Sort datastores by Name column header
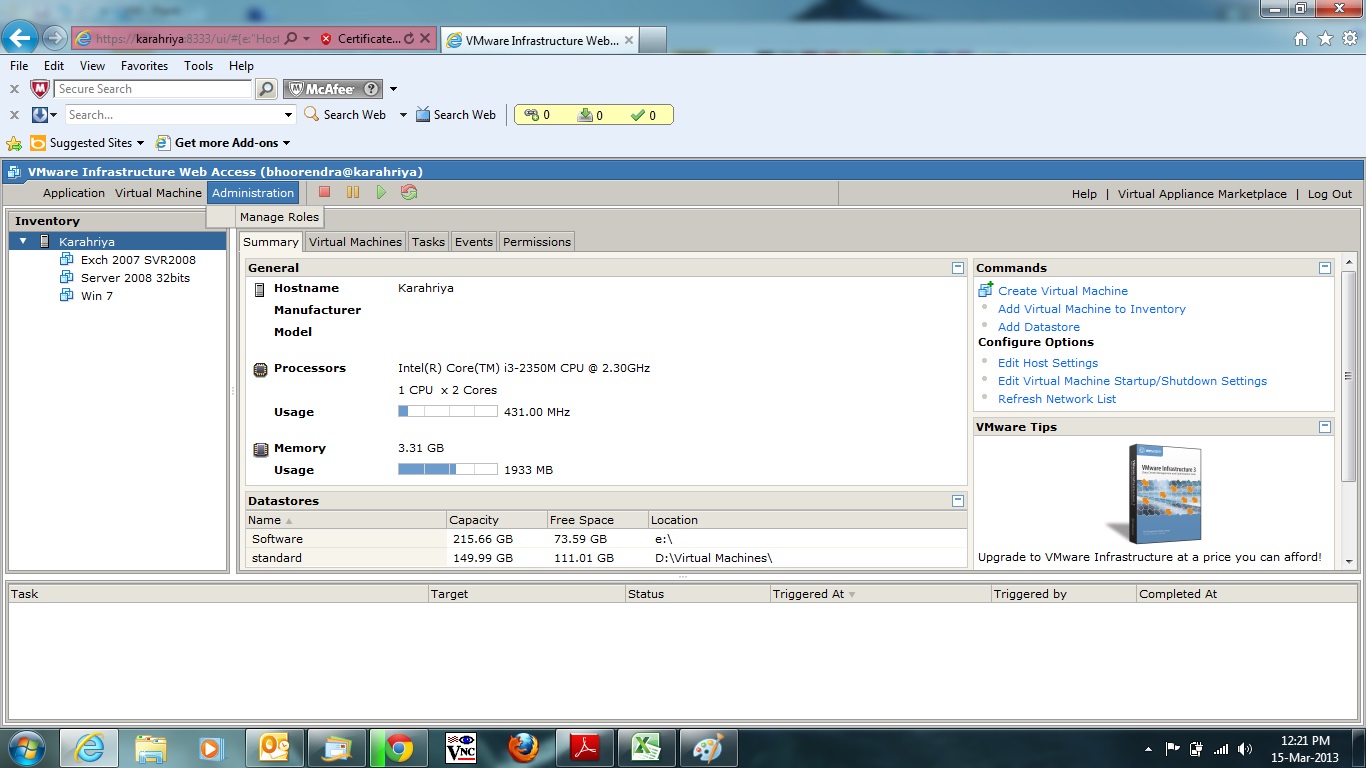The width and height of the screenshot is (1366, 768). coord(346,520)
